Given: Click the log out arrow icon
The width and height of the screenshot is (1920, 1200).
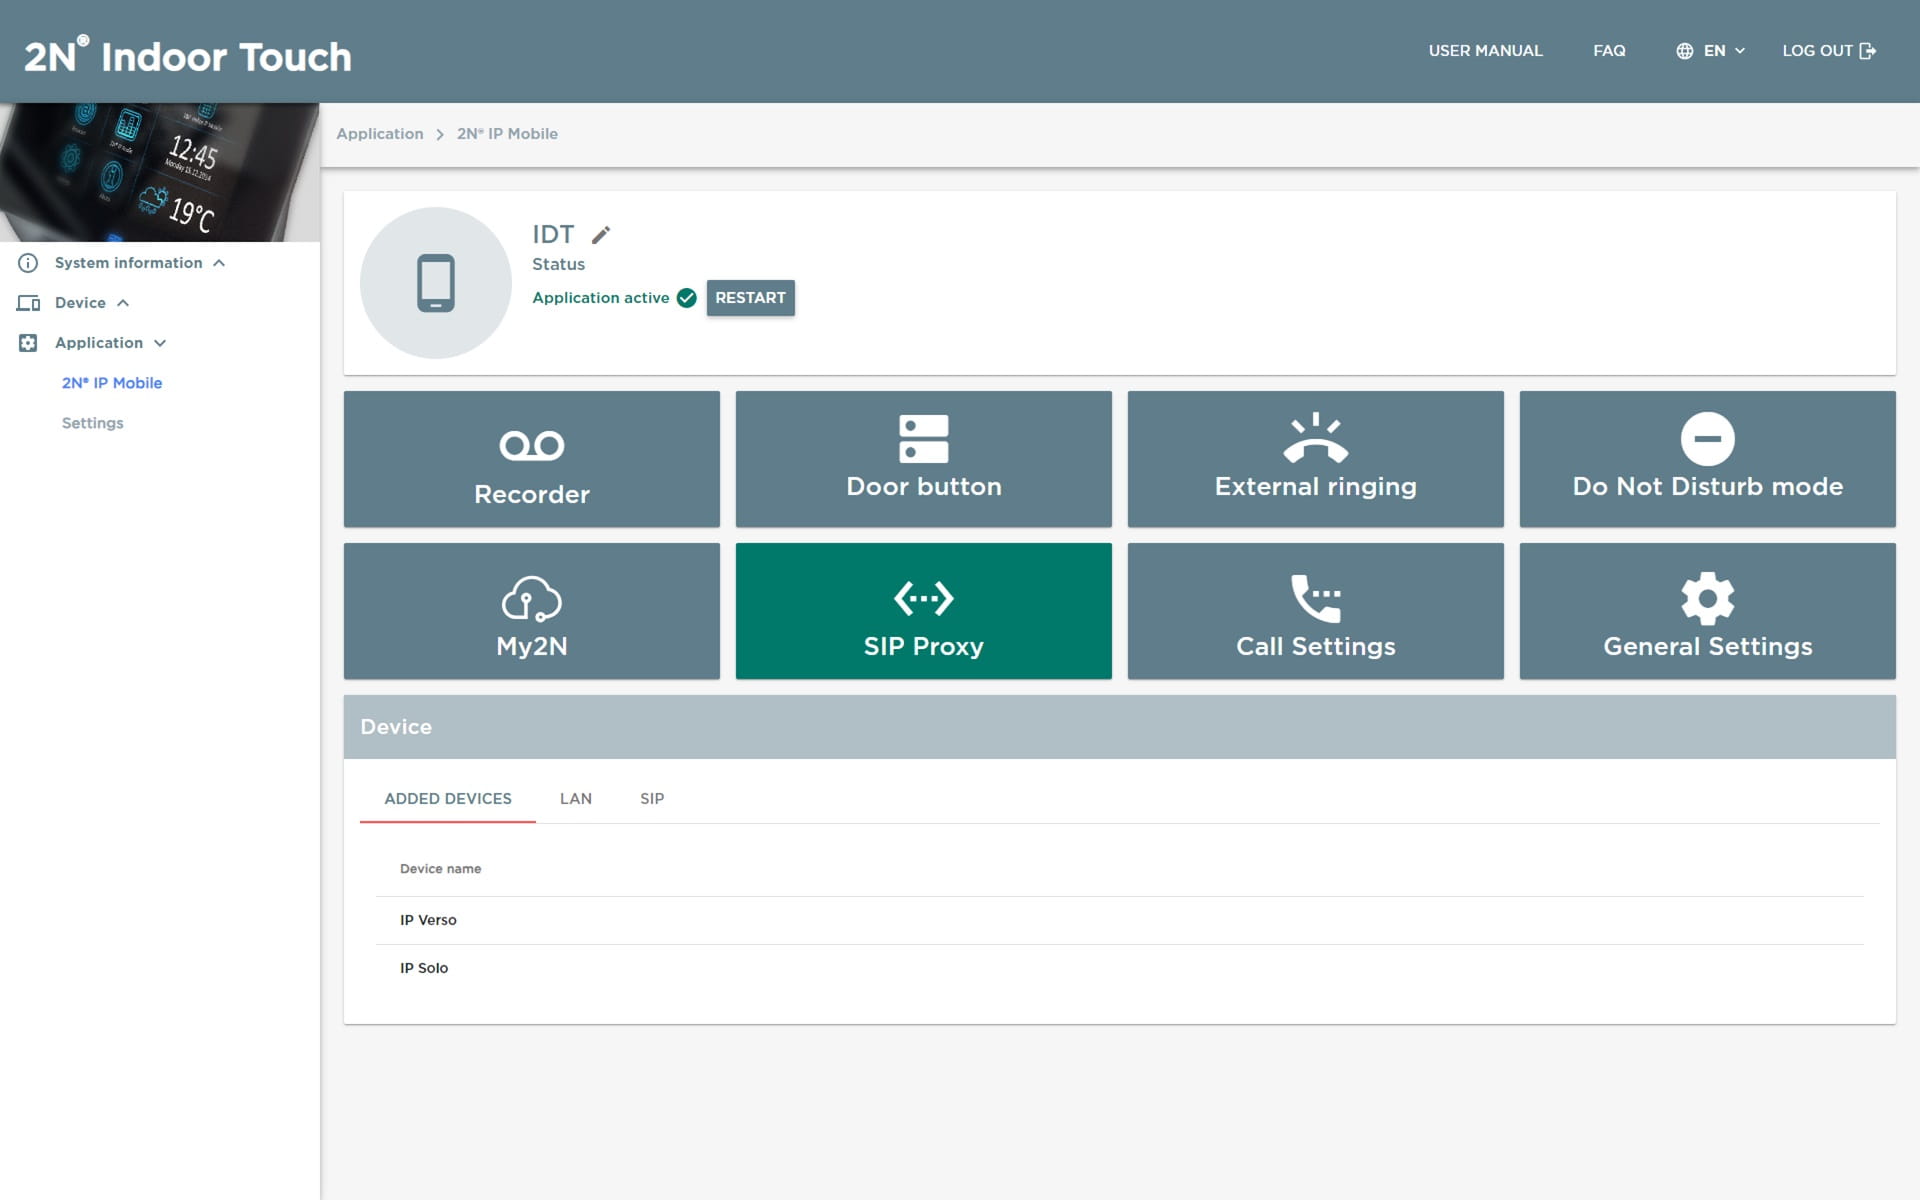Looking at the screenshot, I should pos(1867,51).
